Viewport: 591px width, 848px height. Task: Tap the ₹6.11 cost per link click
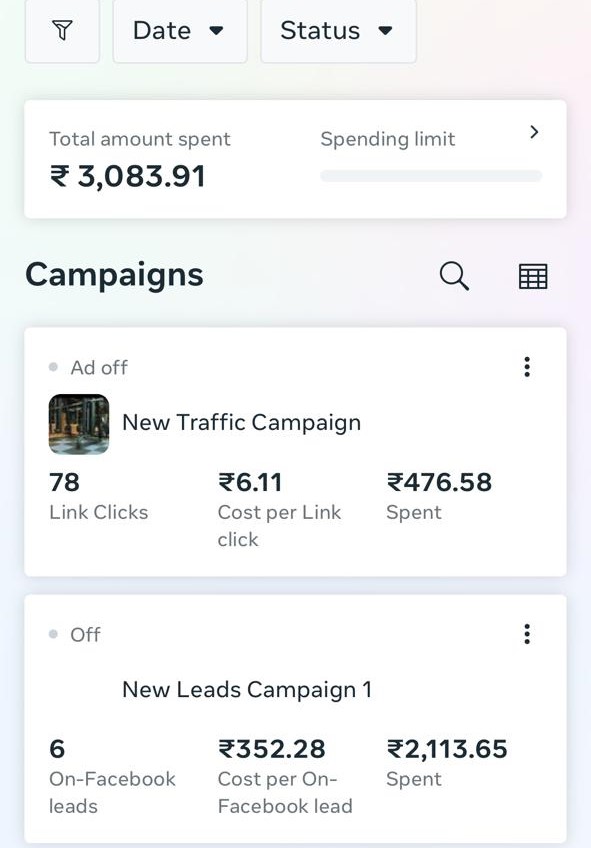tap(280, 509)
